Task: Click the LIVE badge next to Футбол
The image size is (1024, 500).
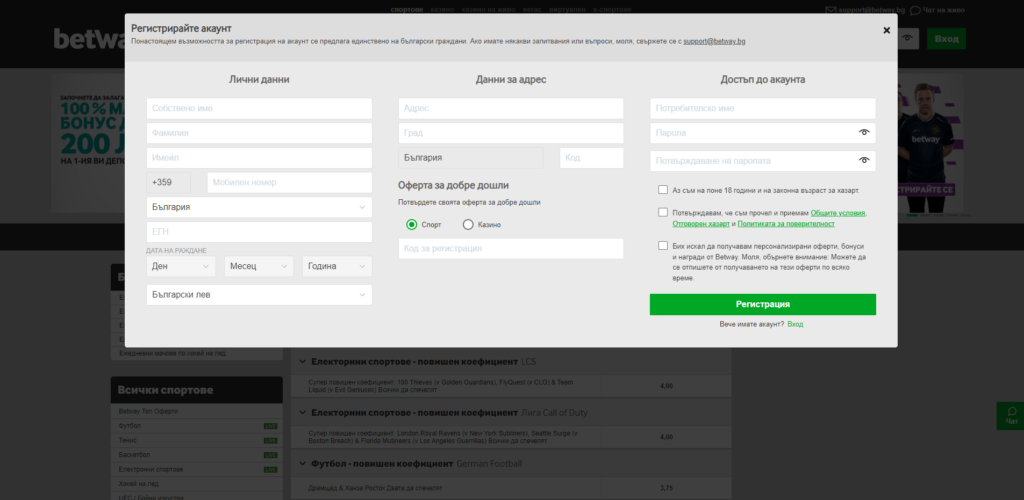Action: point(270,426)
